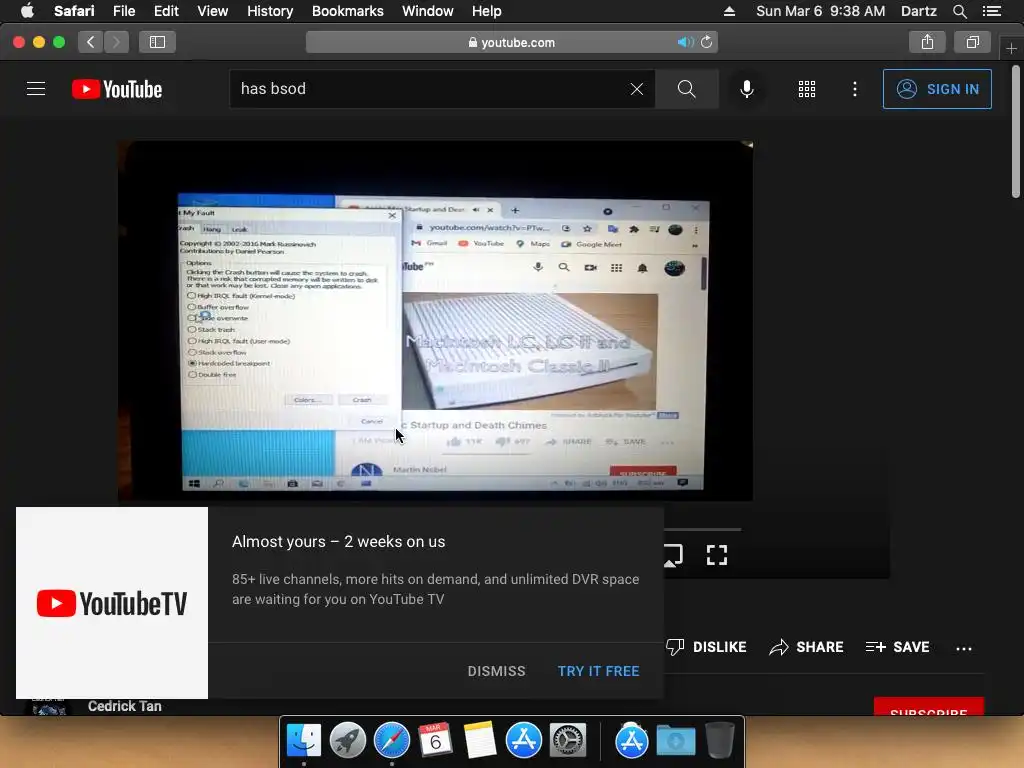The height and width of the screenshot is (768, 1024).
Task: Open Notification Center list icon
Action: pos(992,11)
